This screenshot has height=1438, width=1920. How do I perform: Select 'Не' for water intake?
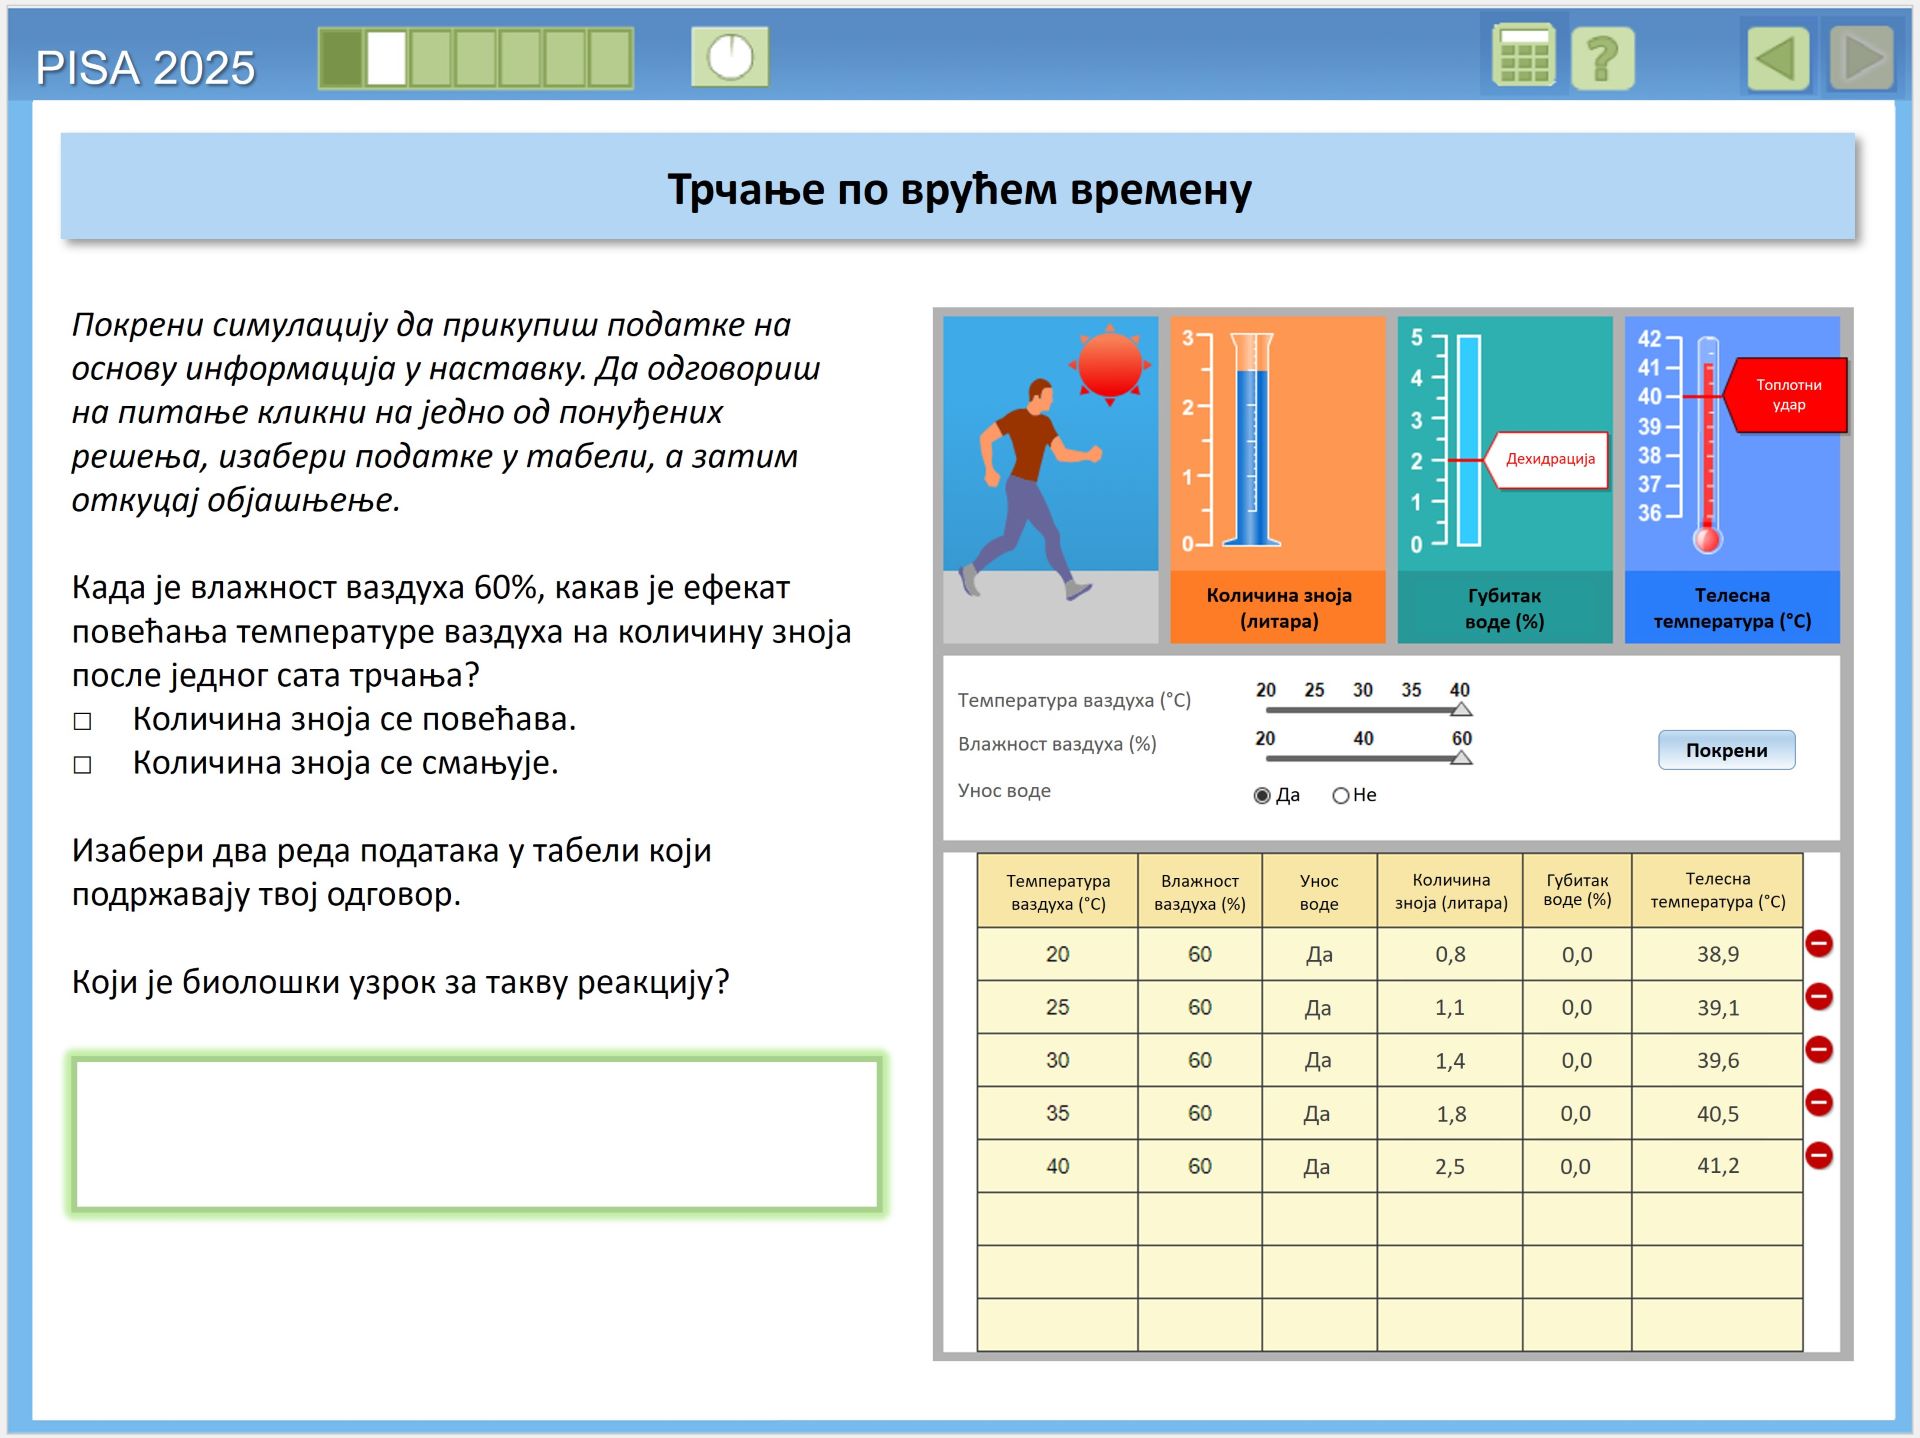pyautogui.click(x=1341, y=796)
